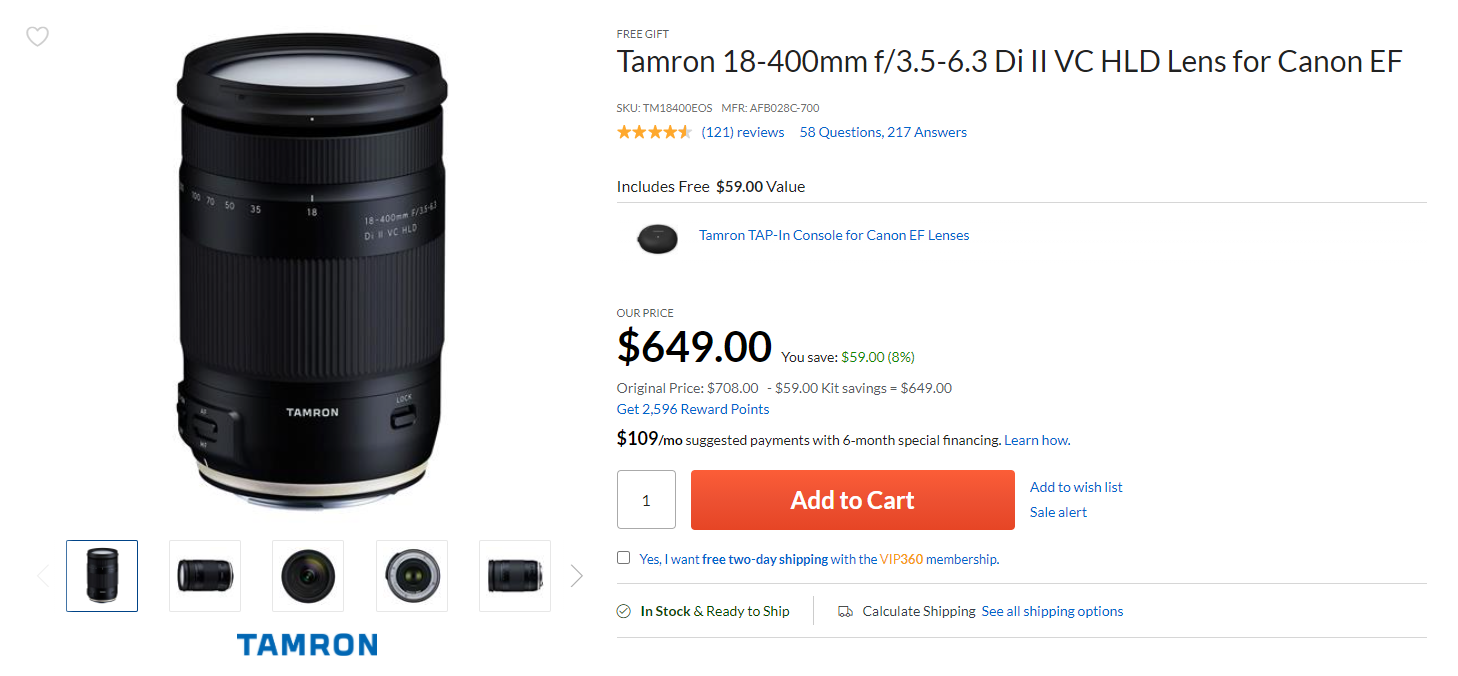Click the quantity input field
The height and width of the screenshot is (676, 1458).
[x=646, y=500]
